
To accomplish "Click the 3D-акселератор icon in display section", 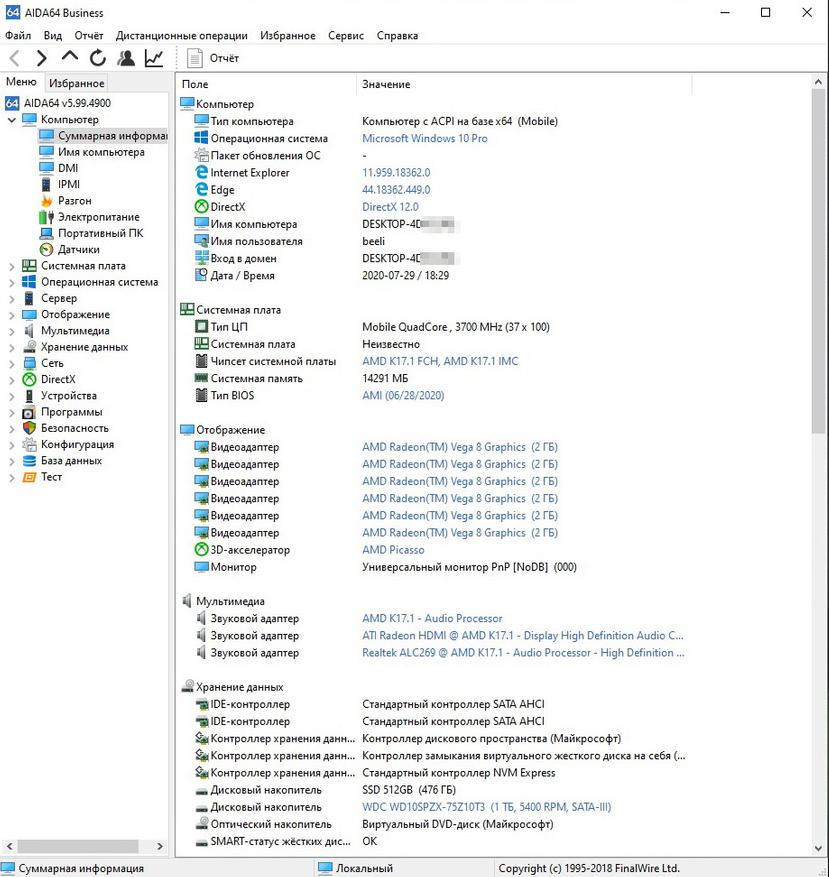I will tap(201, 550).
